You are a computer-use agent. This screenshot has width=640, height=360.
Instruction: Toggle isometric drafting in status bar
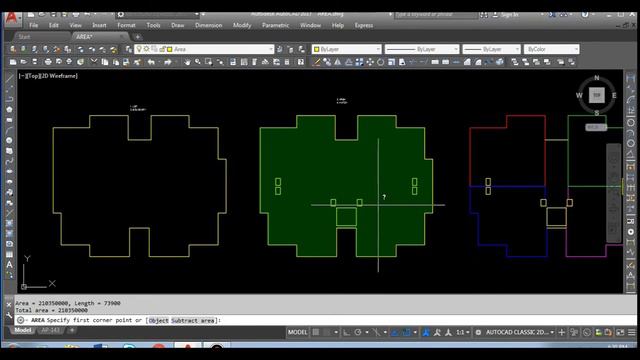[x=376, y=332]
